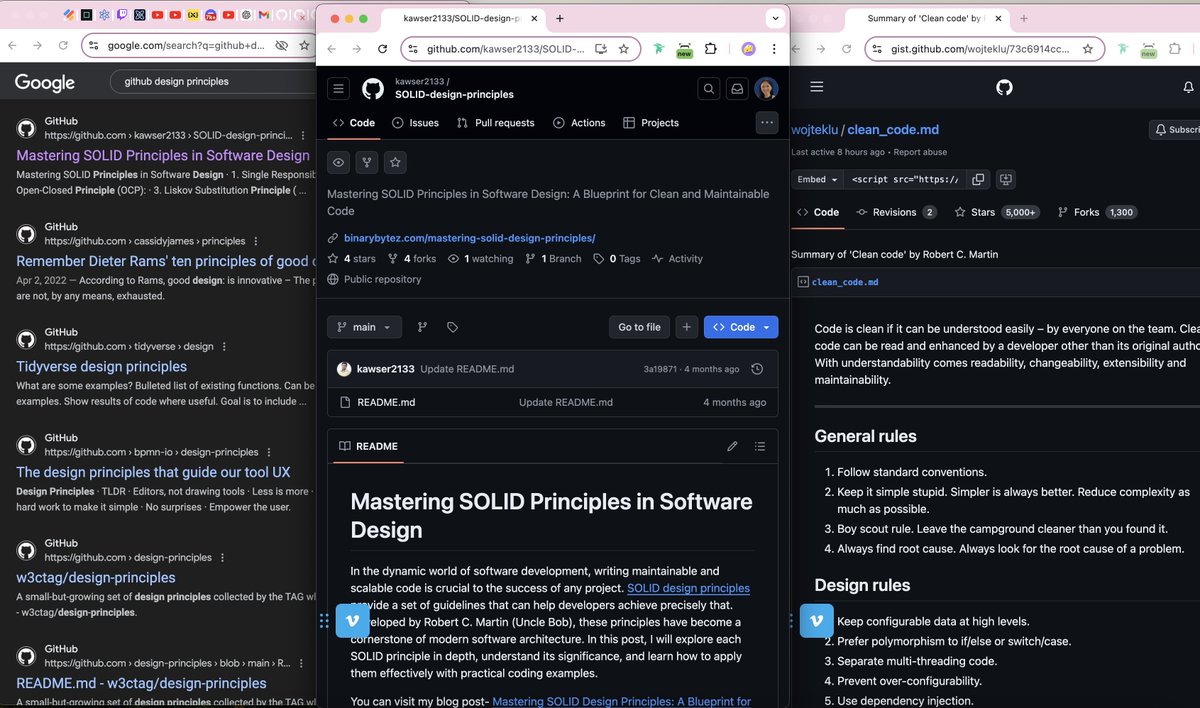
Task: Open notifications inbox in repository header
Action: click(x=737, y=89)
